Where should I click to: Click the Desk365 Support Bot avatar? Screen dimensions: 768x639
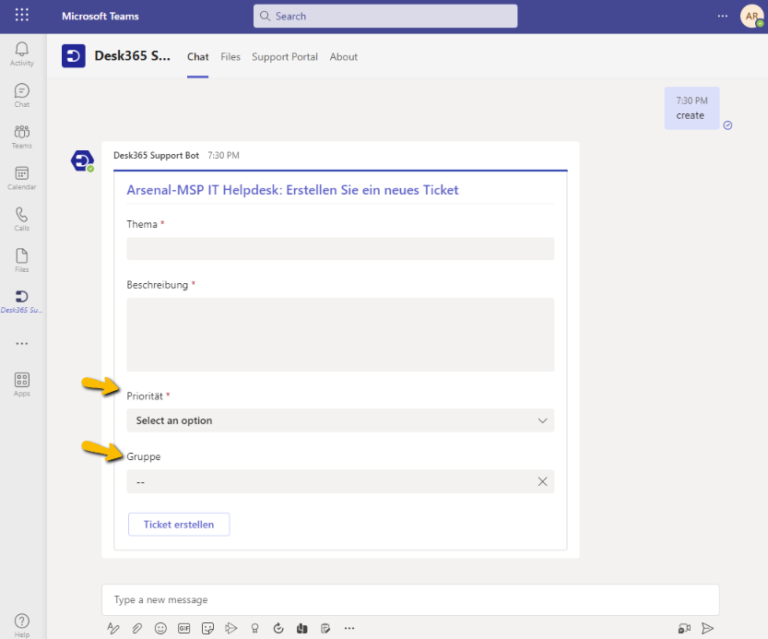pyautogui.click(x=82, y=161)
